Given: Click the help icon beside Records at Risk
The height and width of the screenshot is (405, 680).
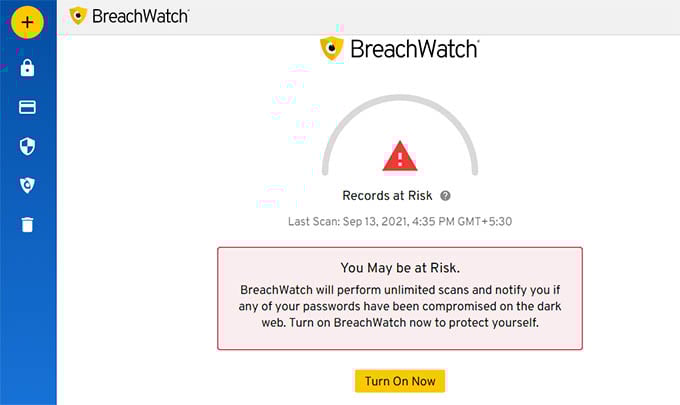Looking at the screenshot, I should [445, 196].
